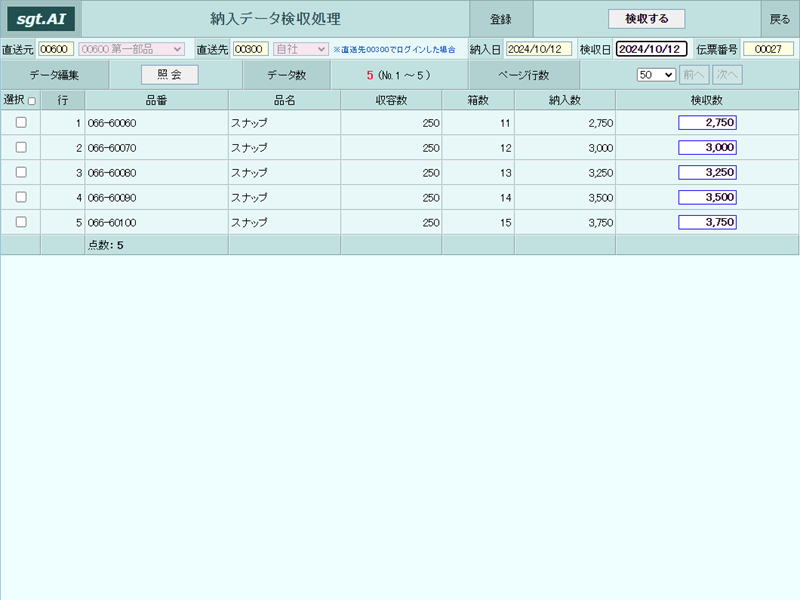Click the 納入数 value 2,750

(601, 123)
